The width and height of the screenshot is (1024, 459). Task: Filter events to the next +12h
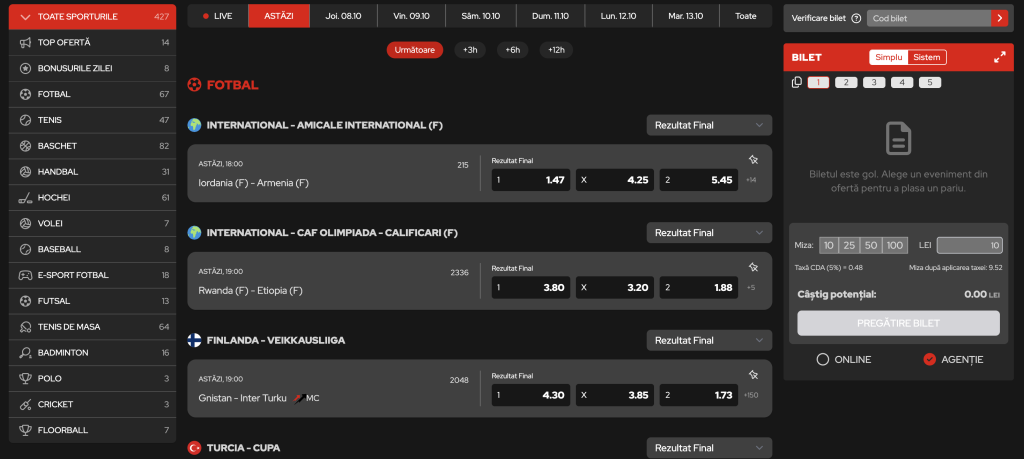[x=556, y=50]
